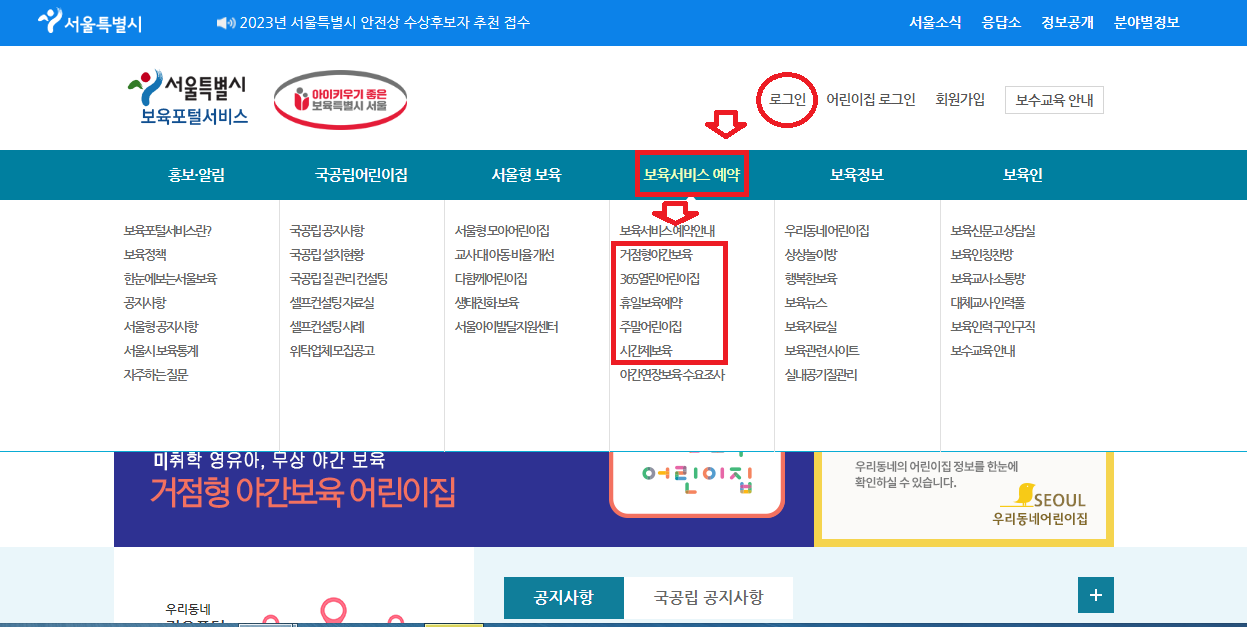Viewport: 1247px width, 627px height.
Task: Click the 회원가입 link
Action: point(960,99)
